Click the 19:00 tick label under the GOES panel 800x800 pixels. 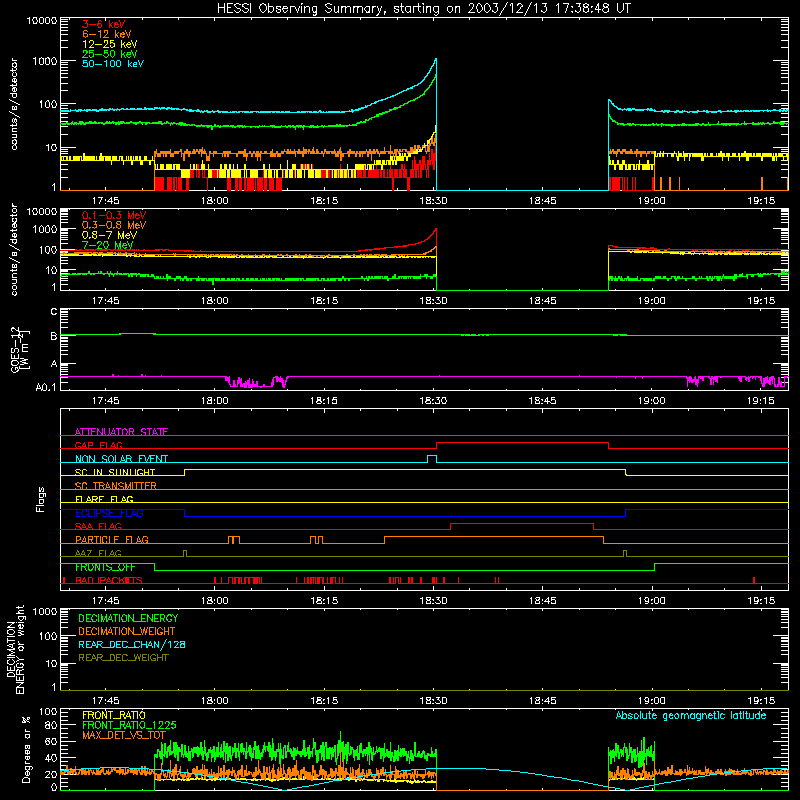[x=652, y=401]
